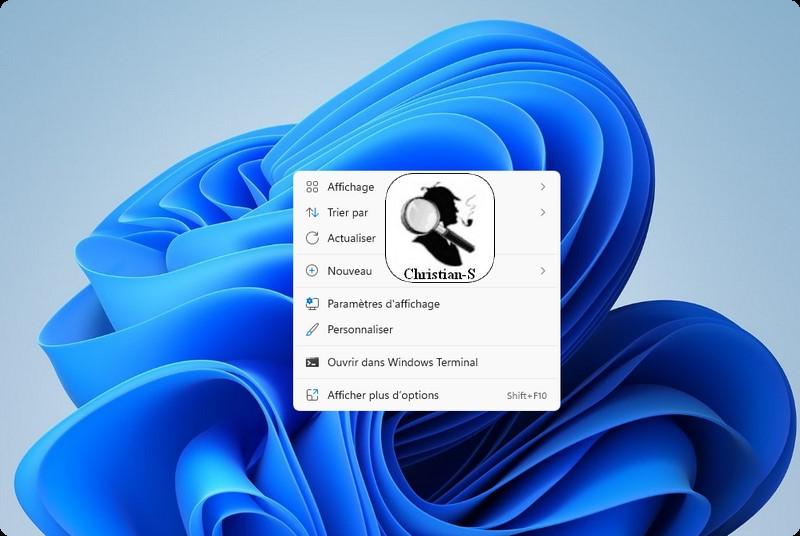Screen dimensions: 800x536
Task: Show the Afficher plus d'options entry
Action: pos(383,395)
